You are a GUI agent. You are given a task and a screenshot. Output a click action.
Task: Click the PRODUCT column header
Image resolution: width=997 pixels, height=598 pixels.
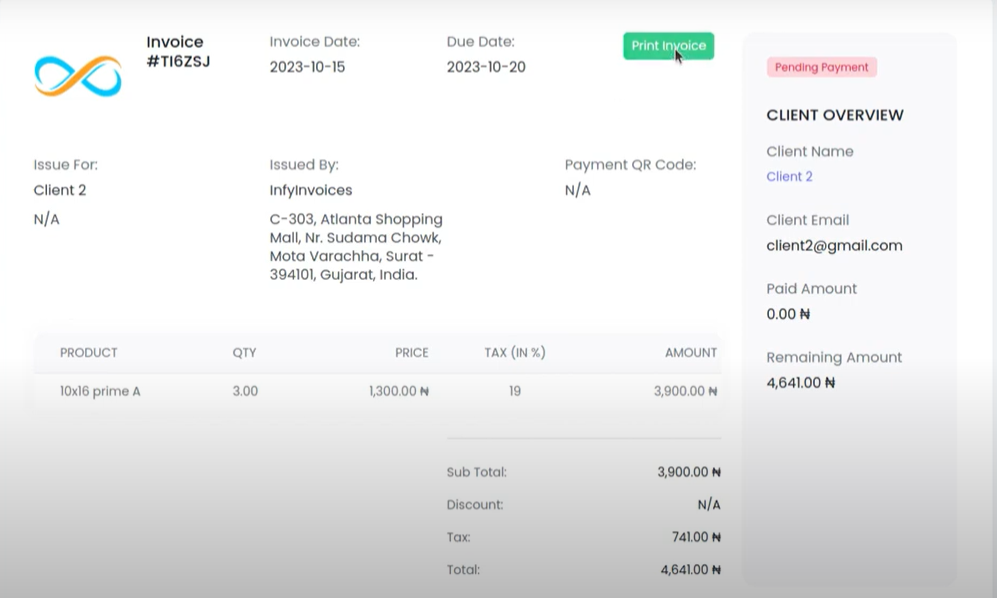click(89, 353)
